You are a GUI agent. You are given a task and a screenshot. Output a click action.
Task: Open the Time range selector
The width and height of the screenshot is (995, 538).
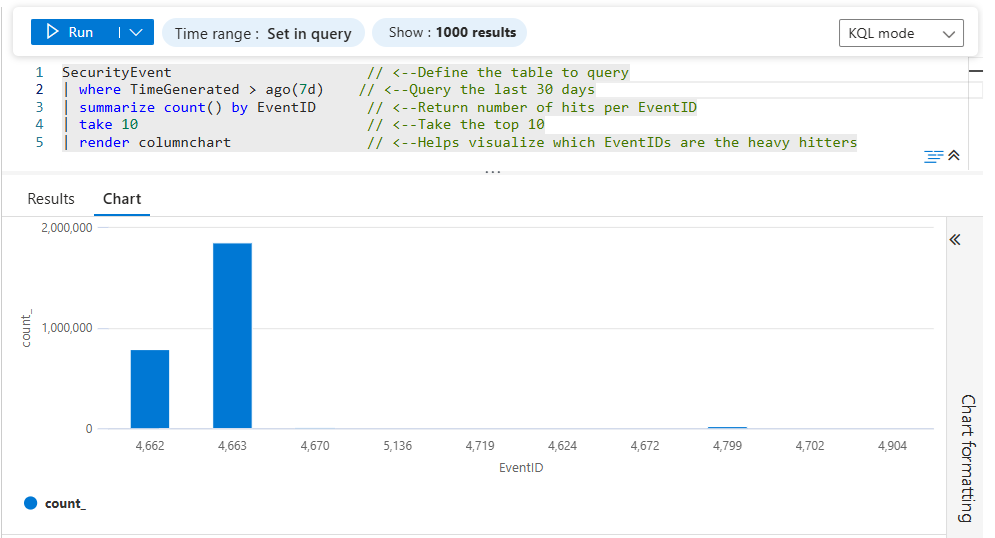pos(262,33)
